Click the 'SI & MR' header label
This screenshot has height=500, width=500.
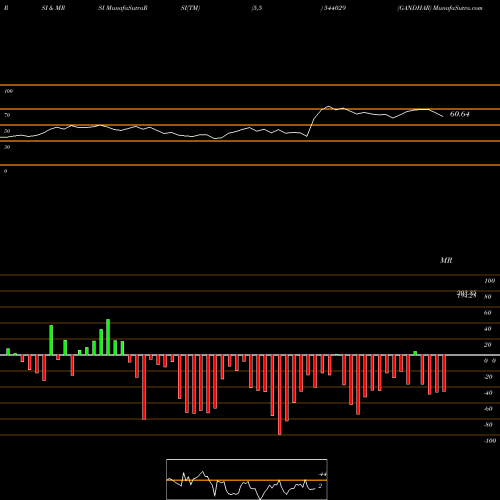click(53, 8)
